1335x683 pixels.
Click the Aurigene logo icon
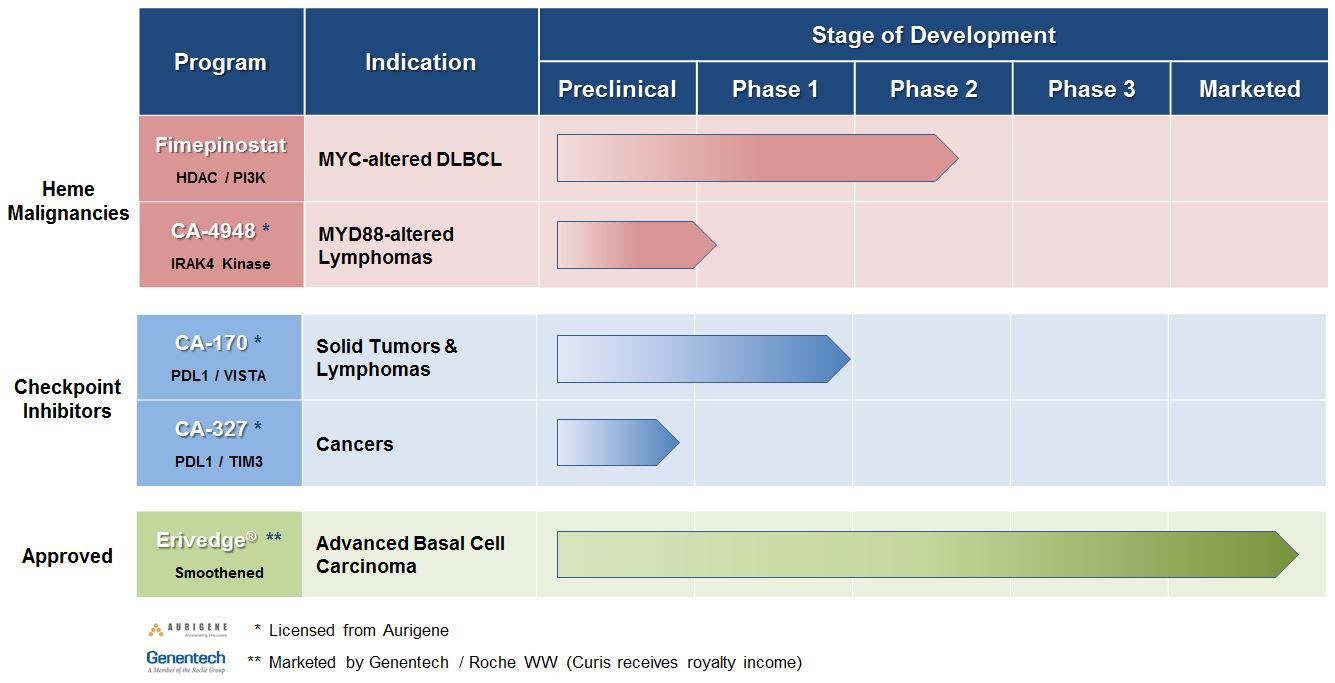click(x=185, y=630)
